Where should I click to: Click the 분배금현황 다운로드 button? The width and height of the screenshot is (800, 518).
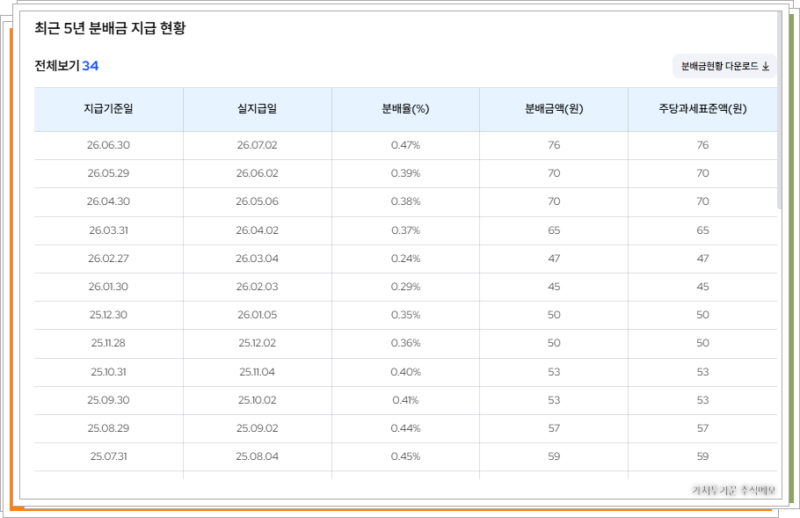pyautogui.click(x=724, y=66)
